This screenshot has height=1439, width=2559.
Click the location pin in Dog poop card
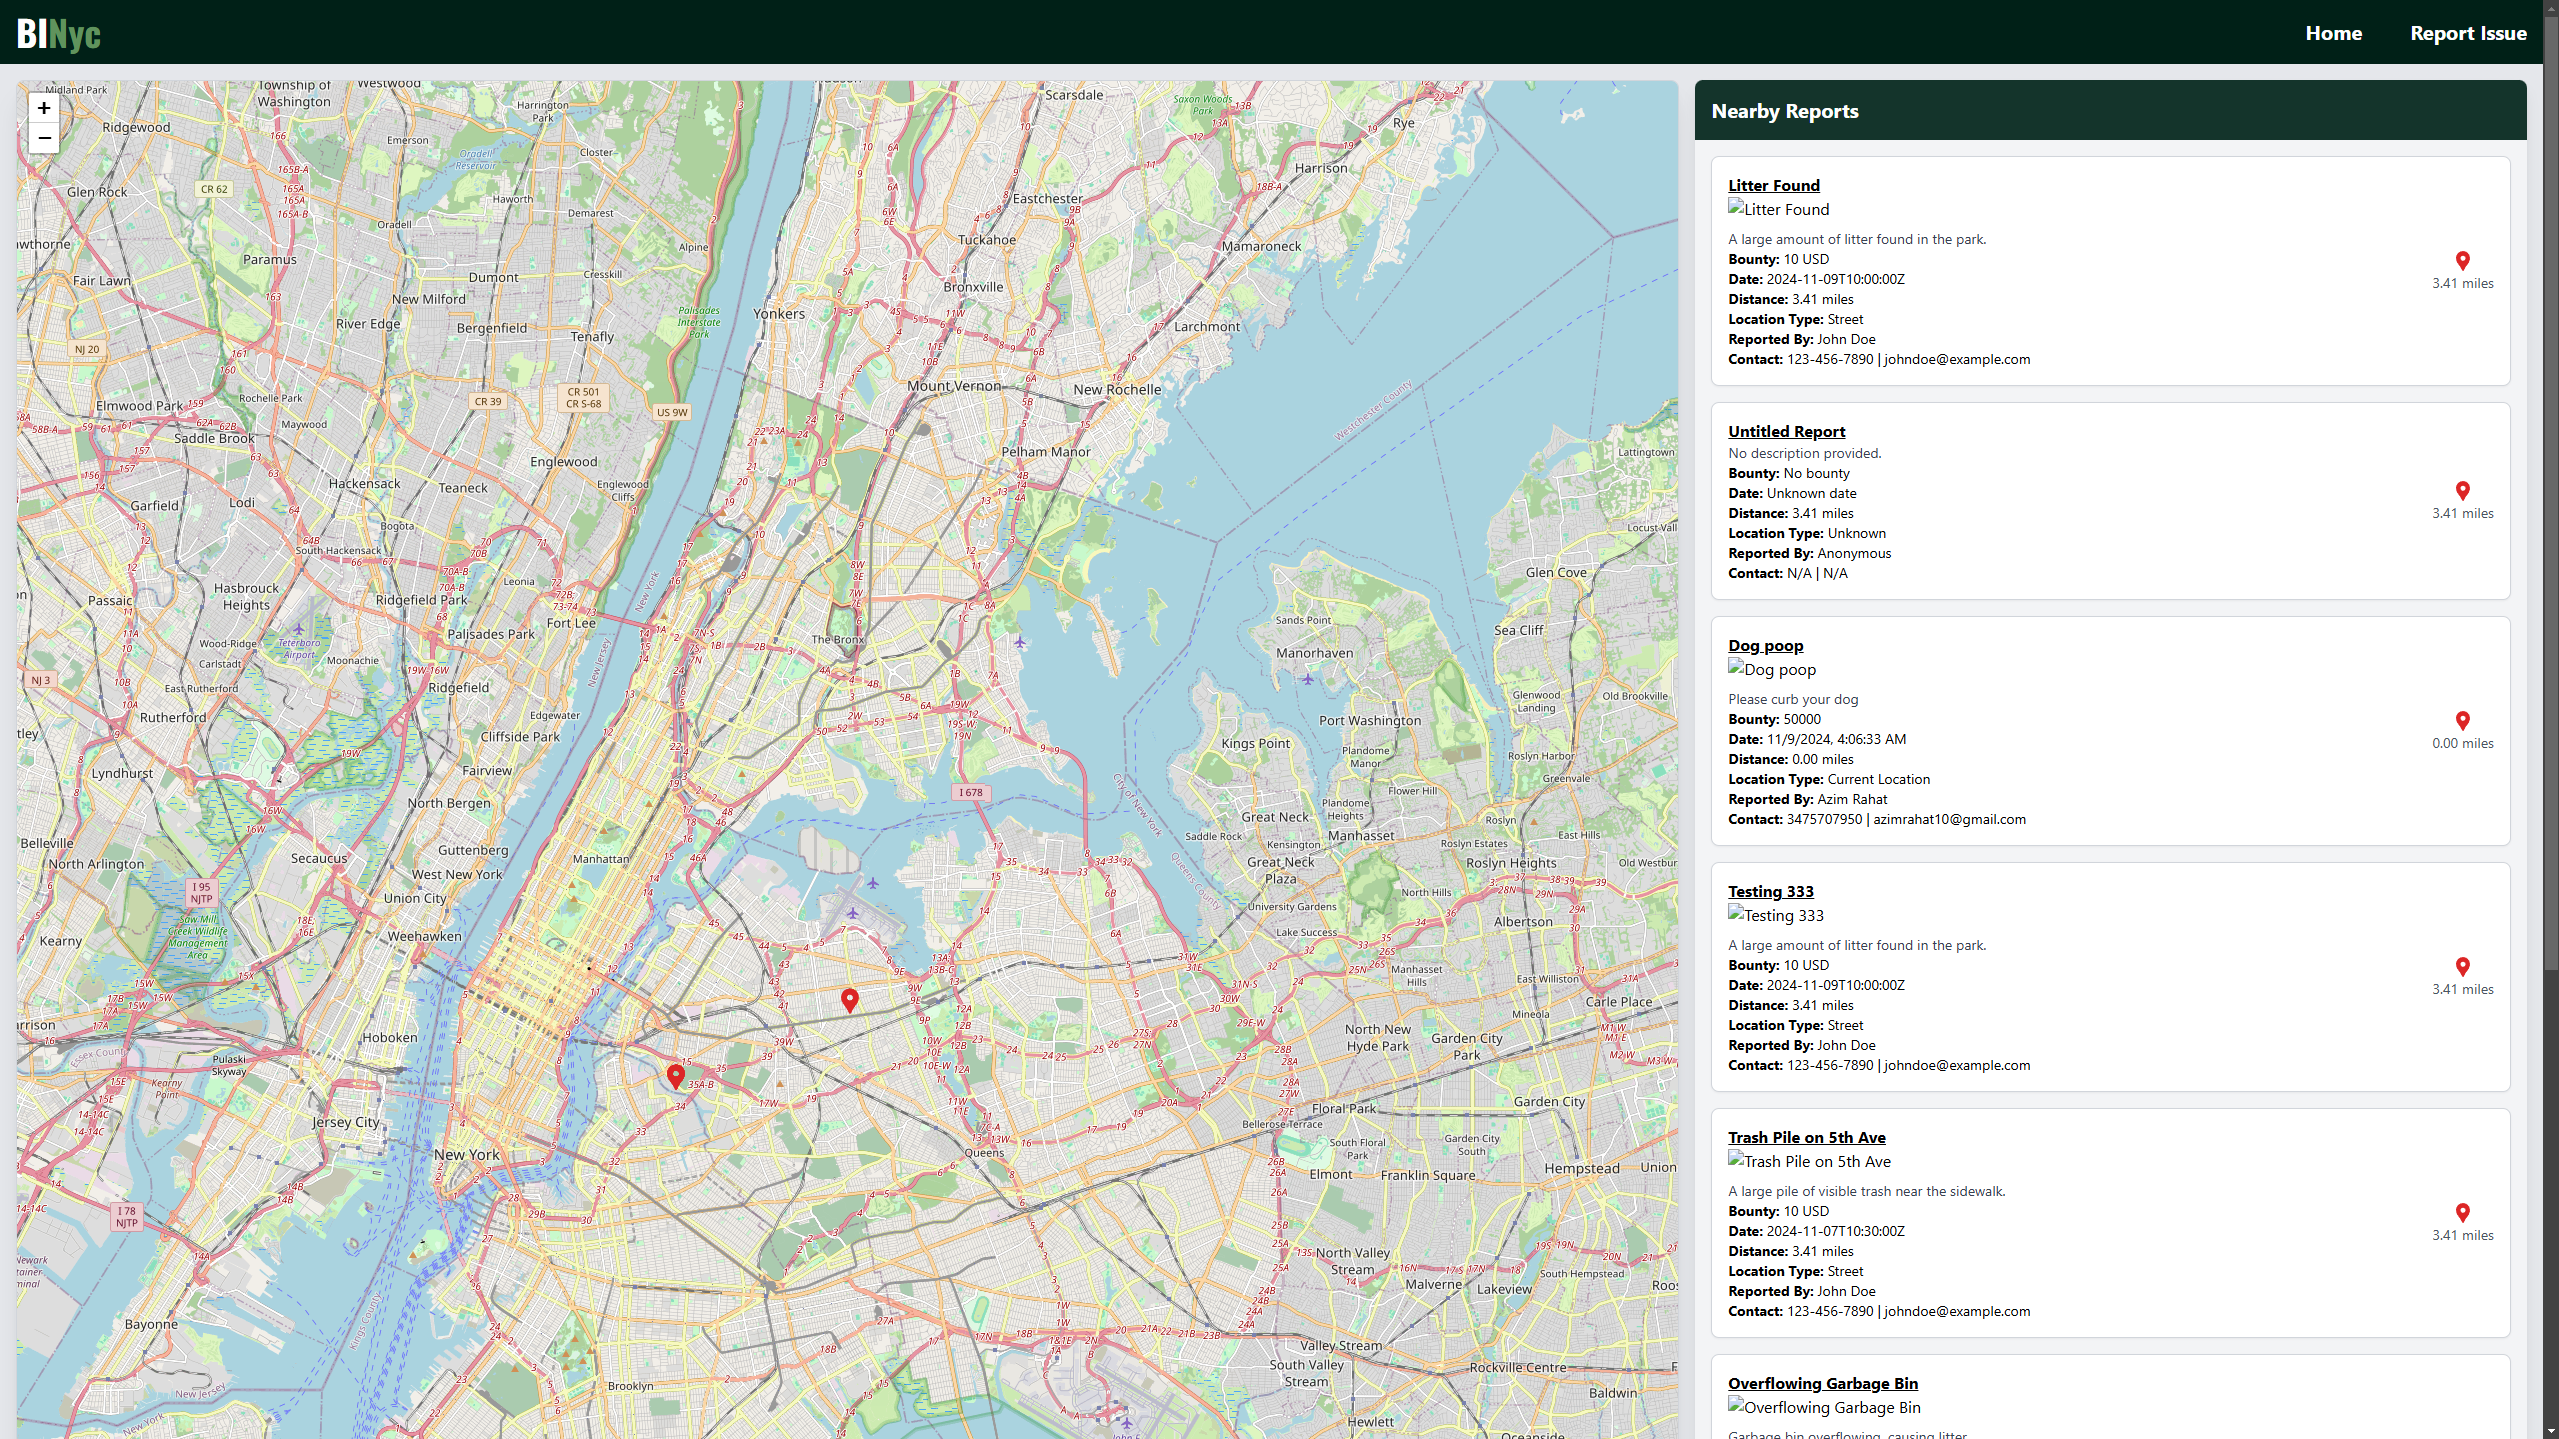point(2462,721)
